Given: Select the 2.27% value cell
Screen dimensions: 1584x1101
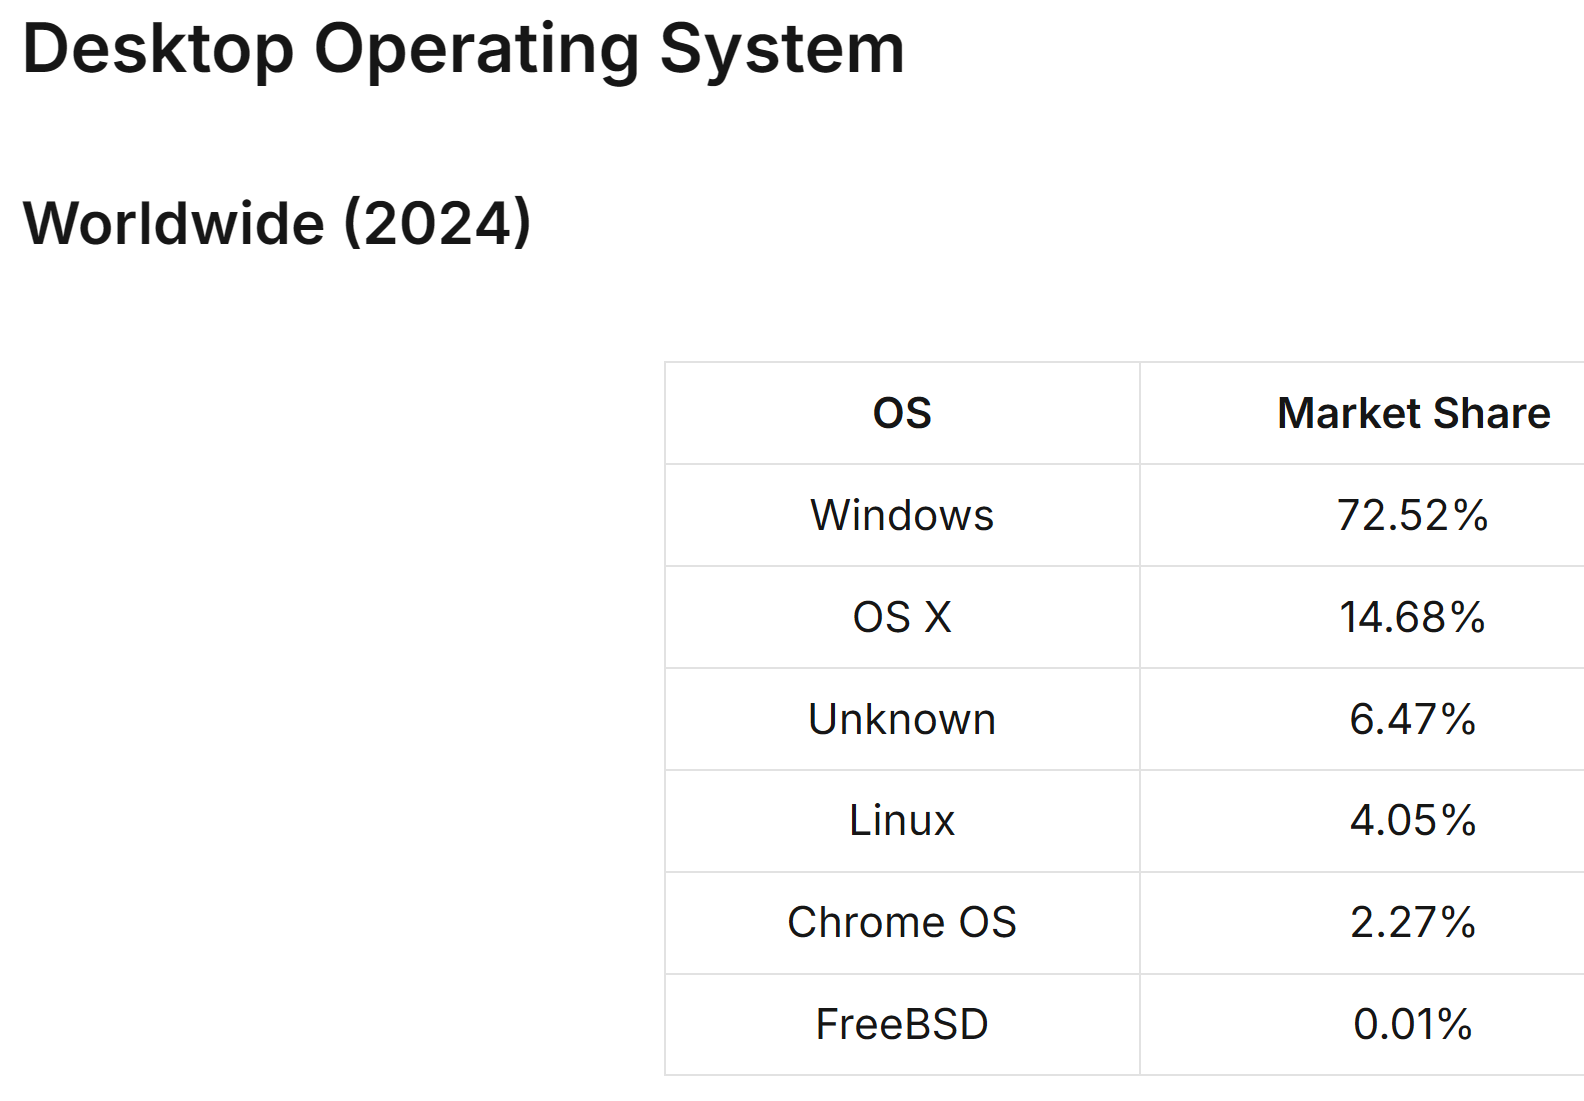Looking at the screenshot, I should click(x=1362, y=923).
